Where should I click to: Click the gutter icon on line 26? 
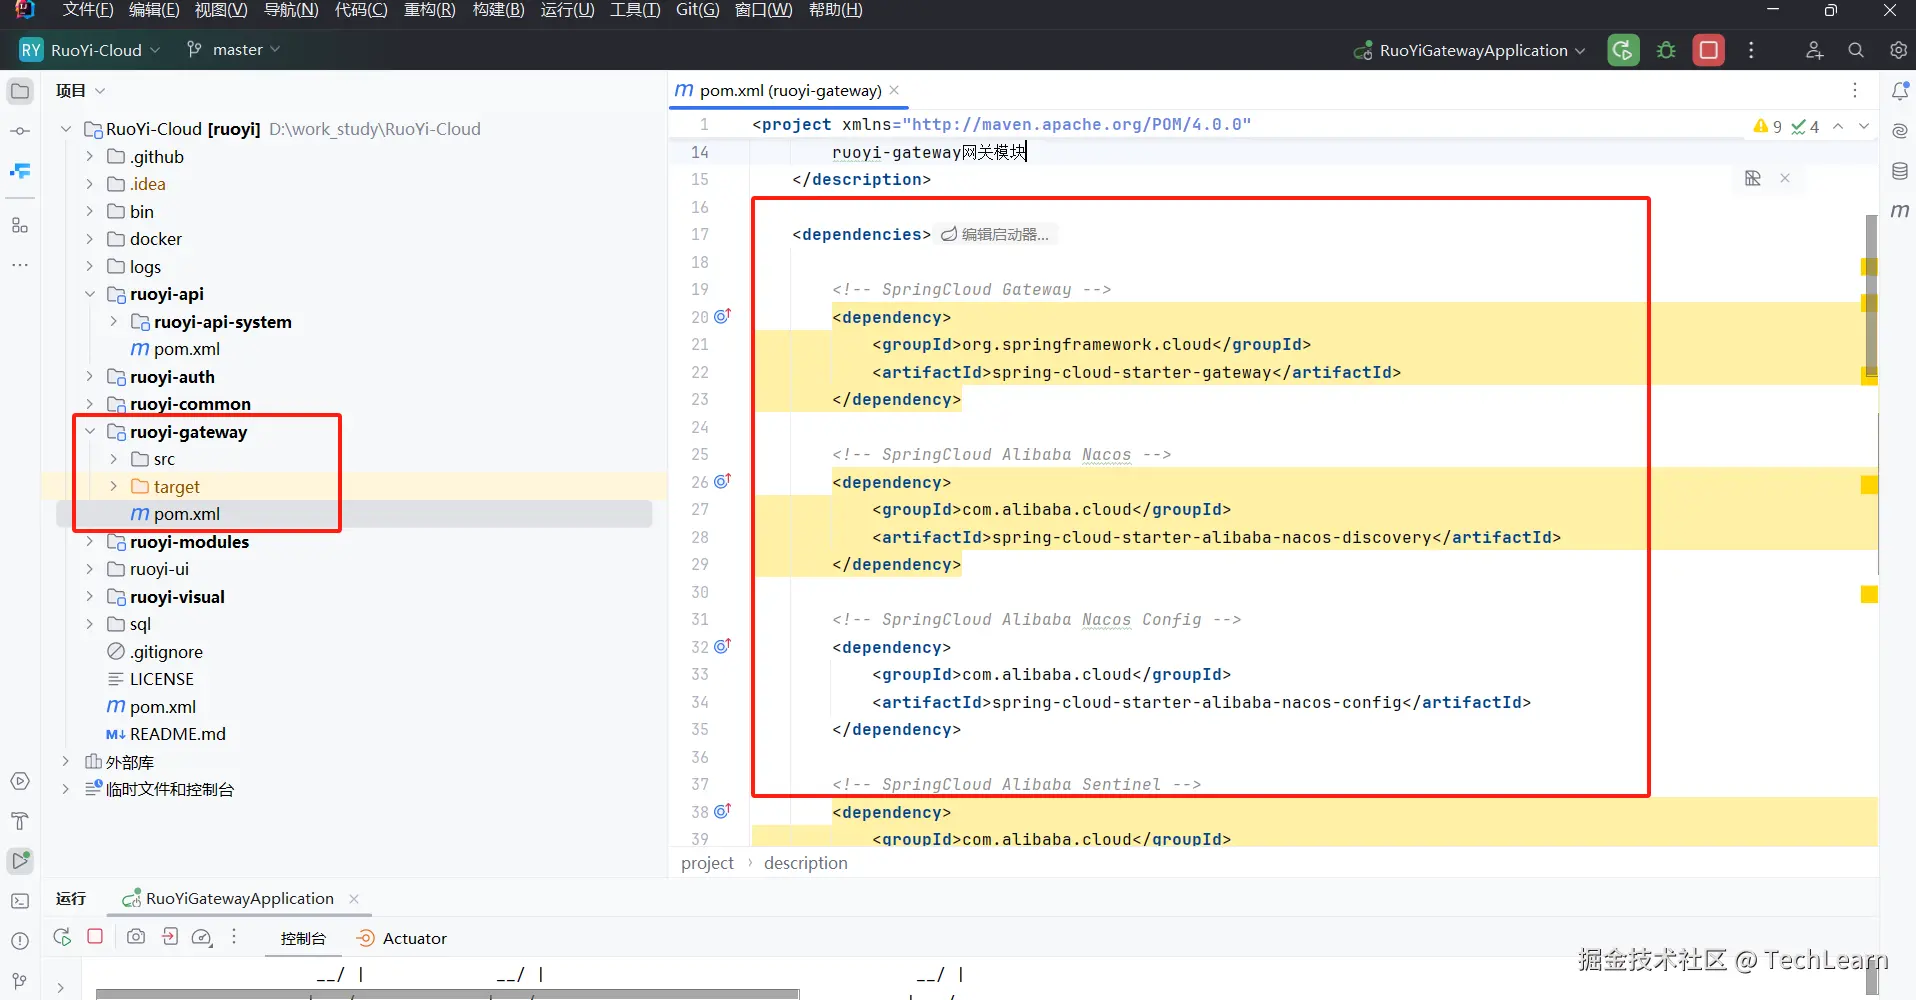[x=722, y=481]
